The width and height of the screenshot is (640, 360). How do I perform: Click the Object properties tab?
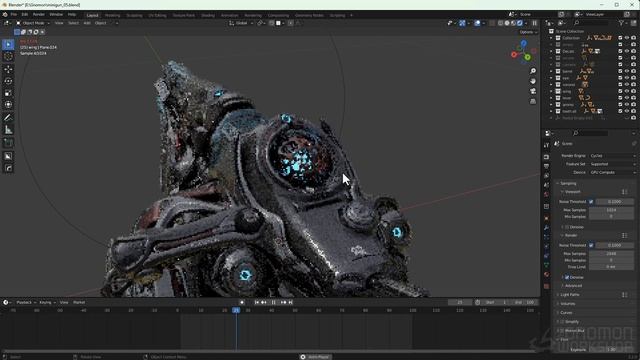coord(547,218)
